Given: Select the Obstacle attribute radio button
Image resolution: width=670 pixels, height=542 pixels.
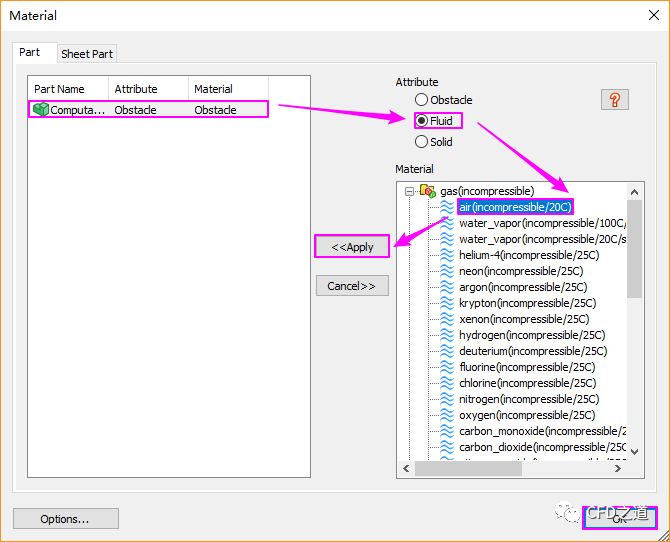Looking at the screenshot, I should [x=422, y=100].
